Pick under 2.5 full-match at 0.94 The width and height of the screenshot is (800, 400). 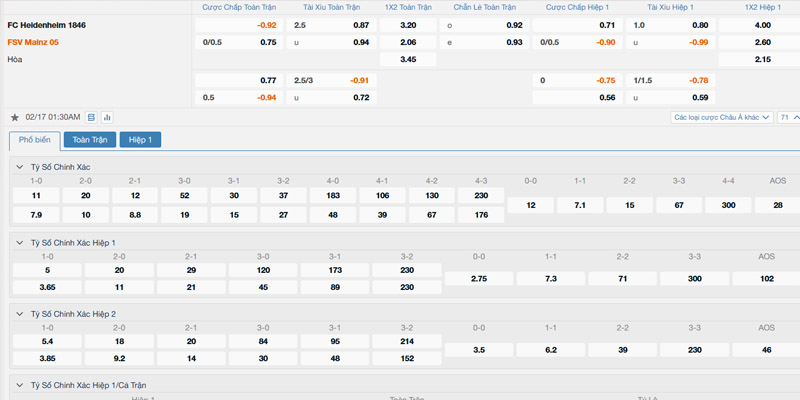click(331, 42)
